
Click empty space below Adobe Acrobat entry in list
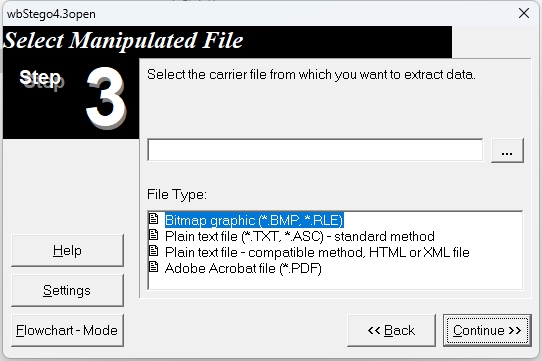(x=335, y=283)
